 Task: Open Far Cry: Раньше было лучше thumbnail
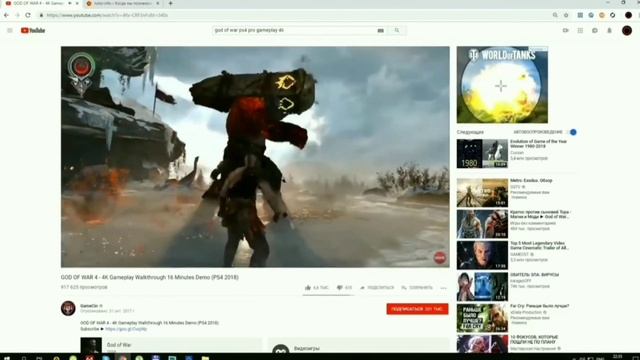coord(482,318)
